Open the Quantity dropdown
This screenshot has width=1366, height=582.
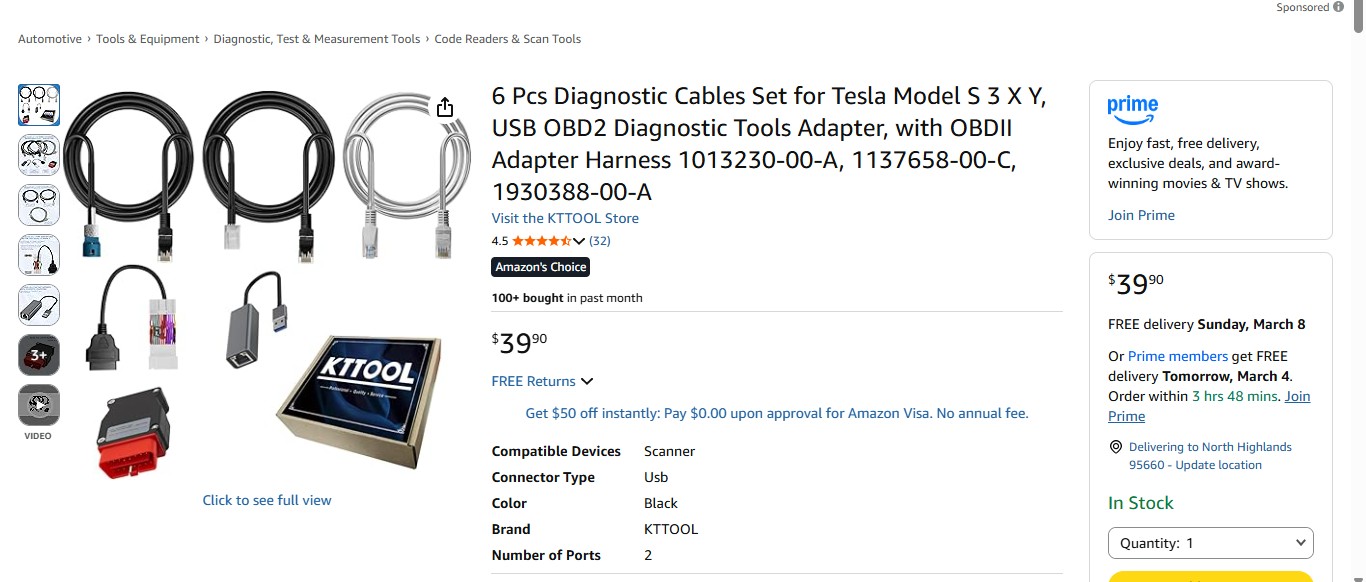pyautogui.click(x=1210, y=543)
